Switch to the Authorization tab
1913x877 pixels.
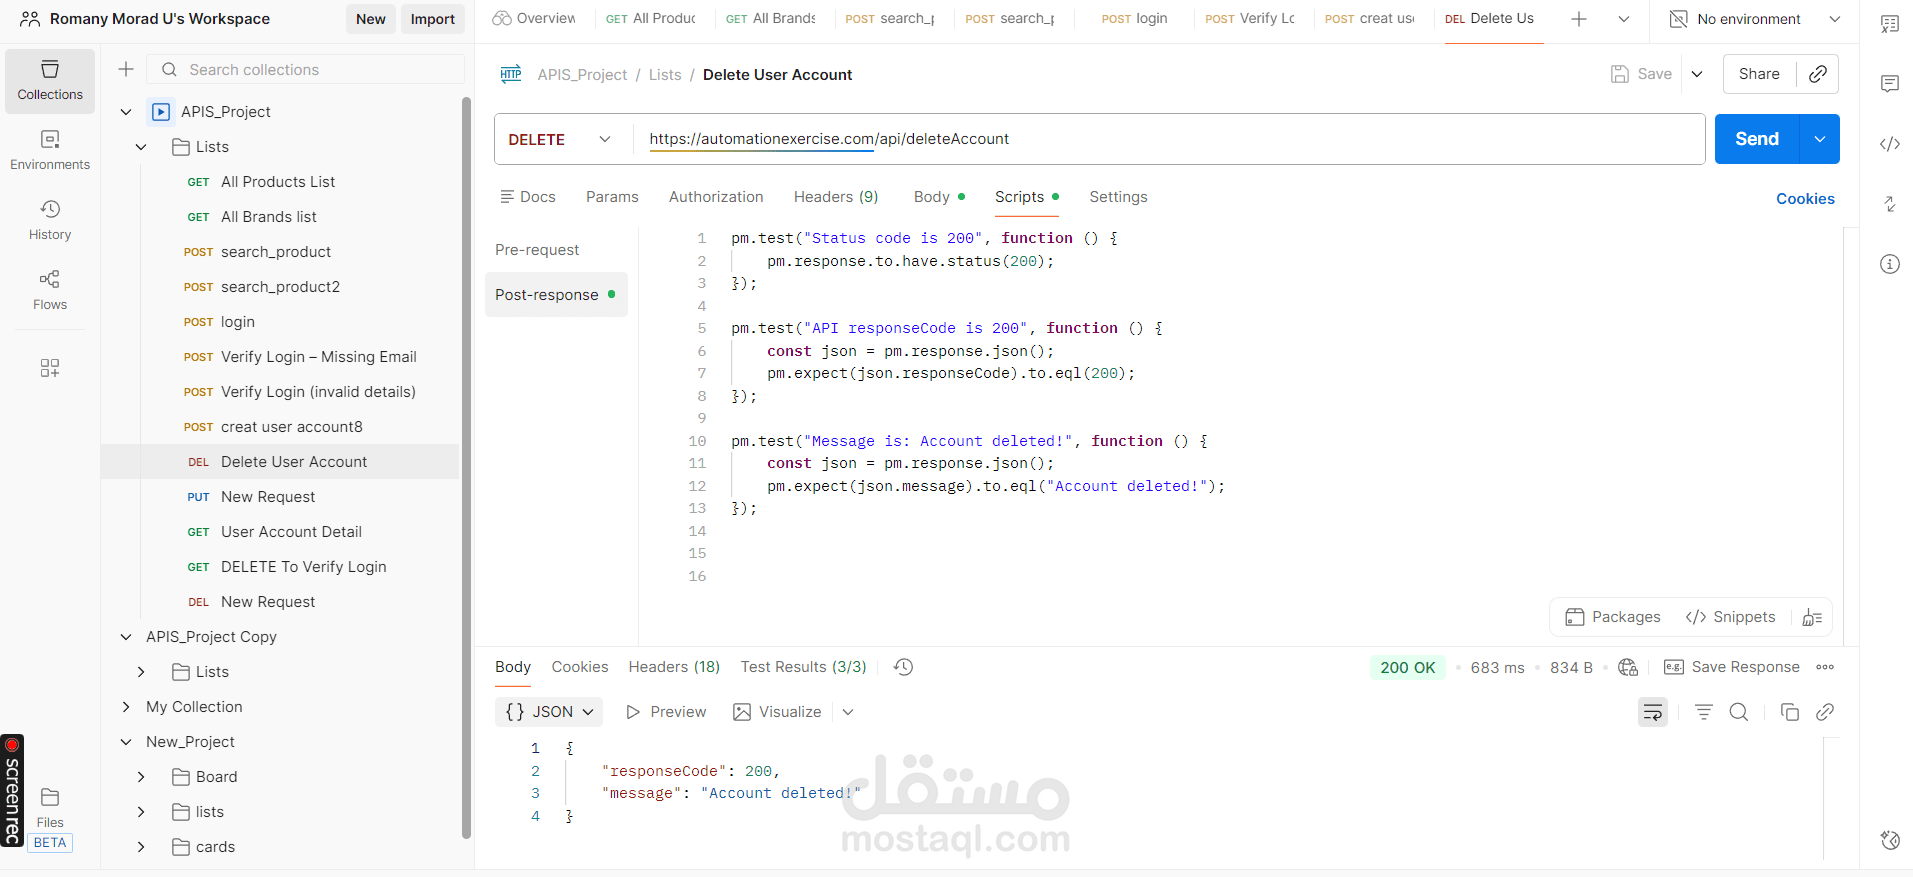click(x=716, y=197)
